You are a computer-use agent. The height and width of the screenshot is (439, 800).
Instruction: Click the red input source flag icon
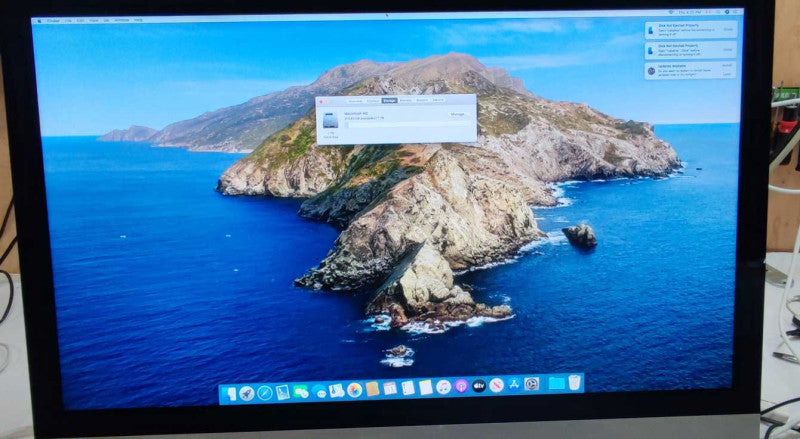pos(708,12)
